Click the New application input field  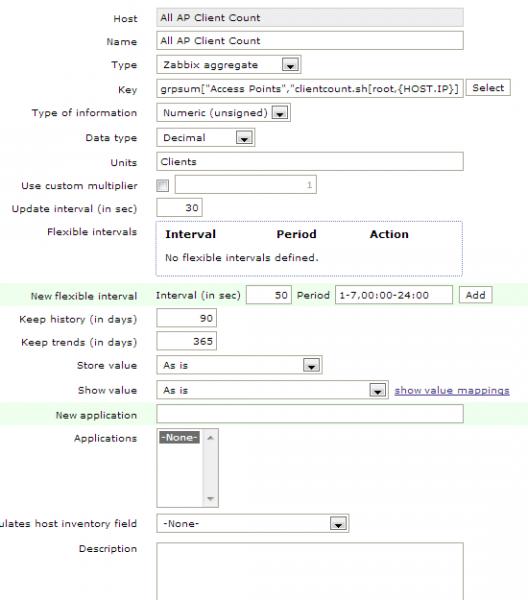[x=310, y=414]
